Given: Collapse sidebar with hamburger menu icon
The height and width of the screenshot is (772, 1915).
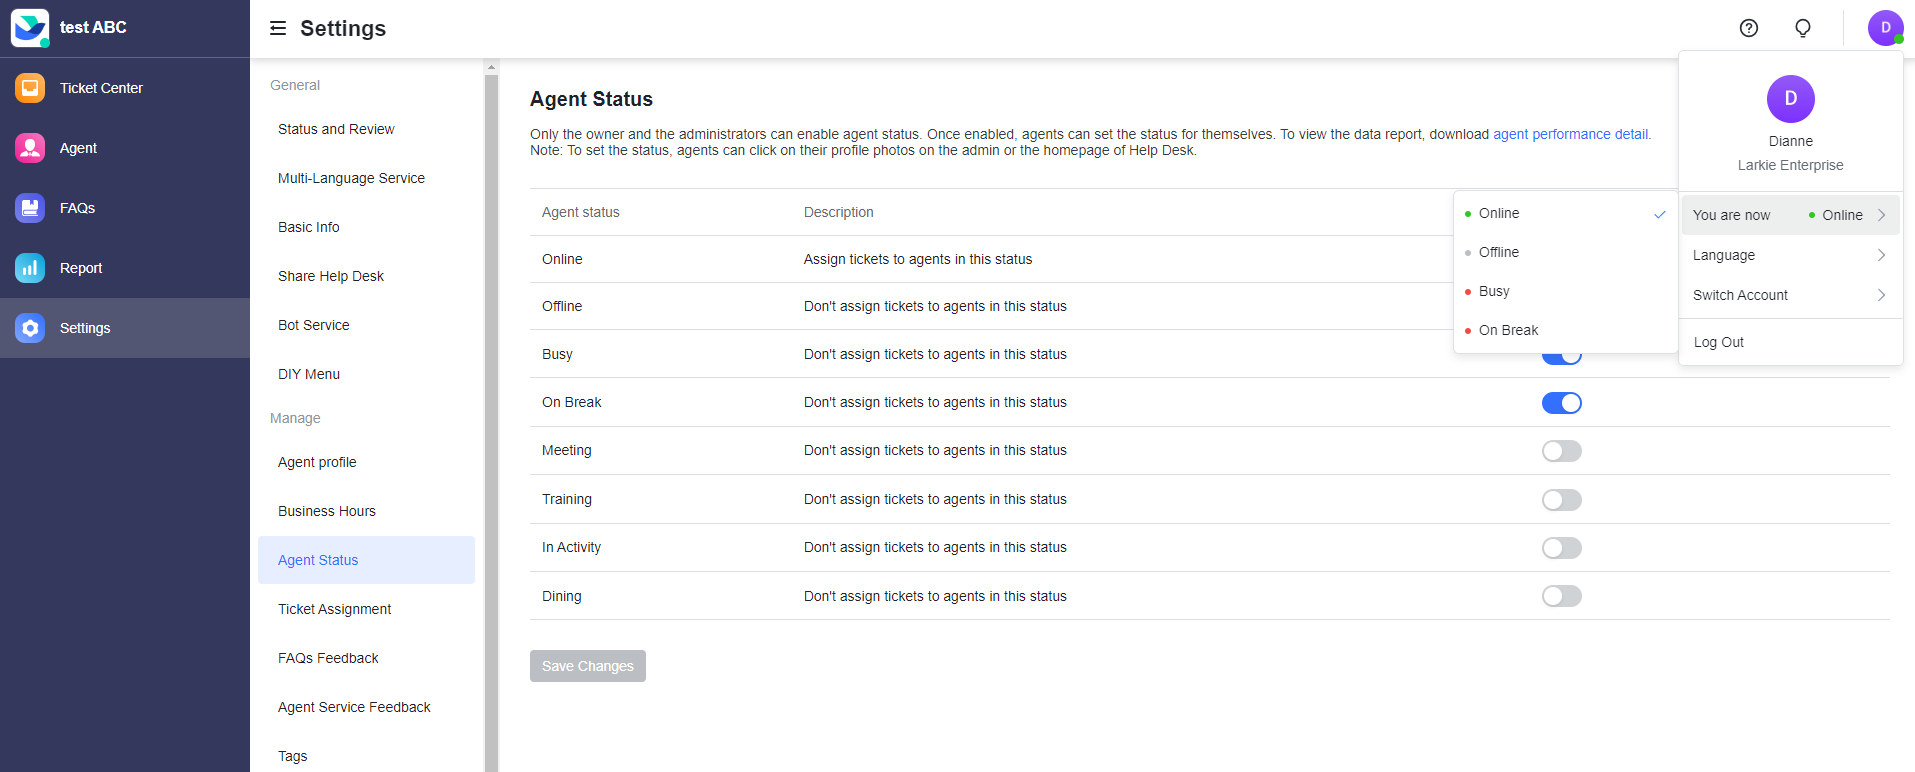Looking at the screenshot, I should click(278, 28).
